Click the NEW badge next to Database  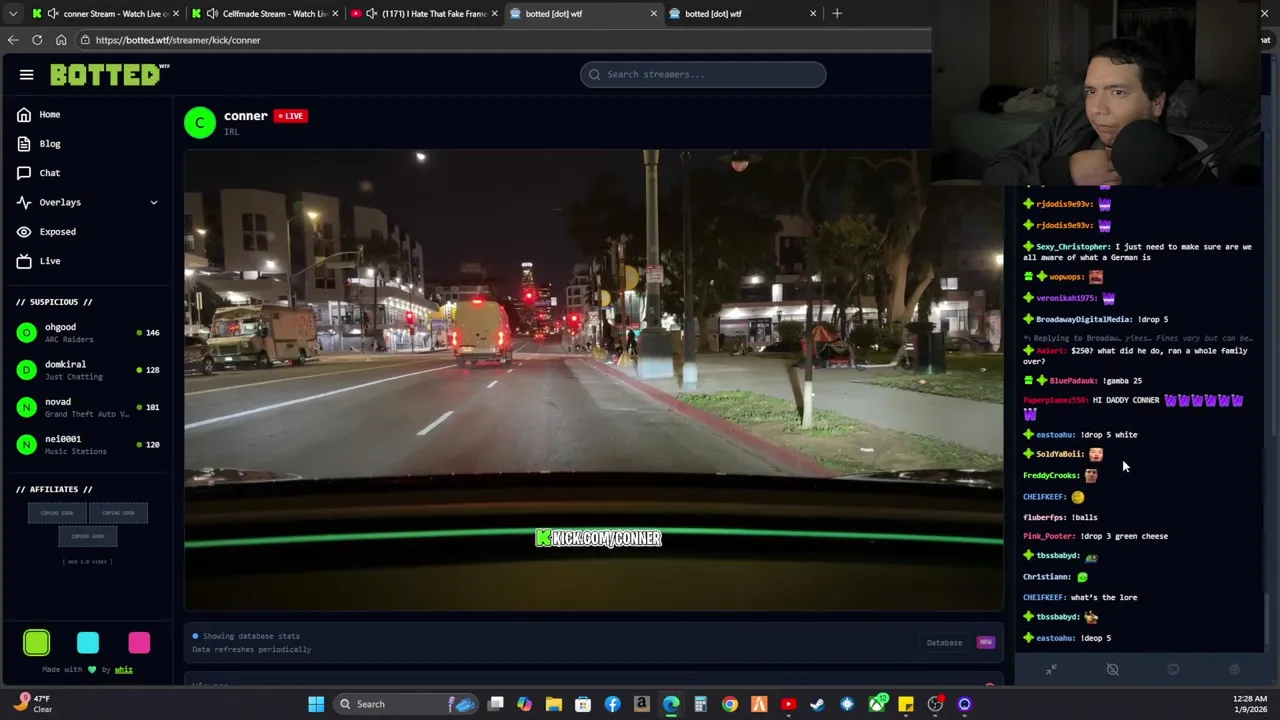(985, 643)
